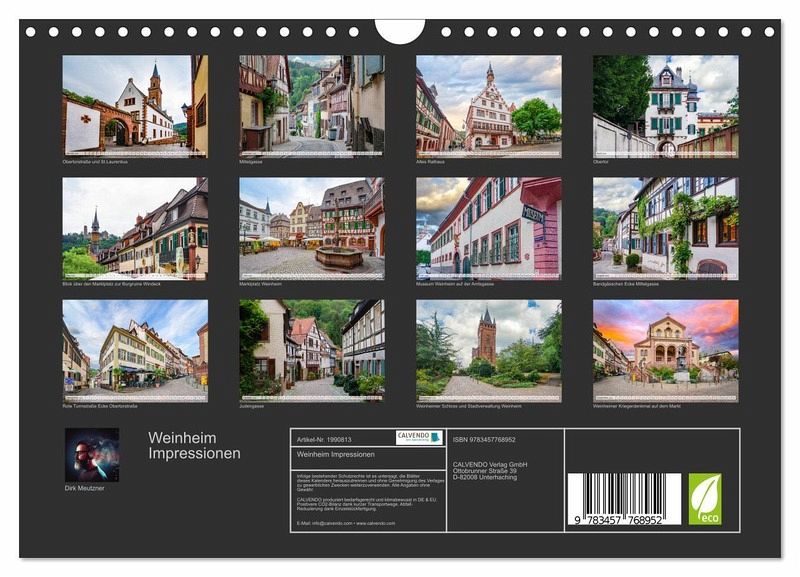Click the Ottobrunner Straße 39 address line

point(484,471)
